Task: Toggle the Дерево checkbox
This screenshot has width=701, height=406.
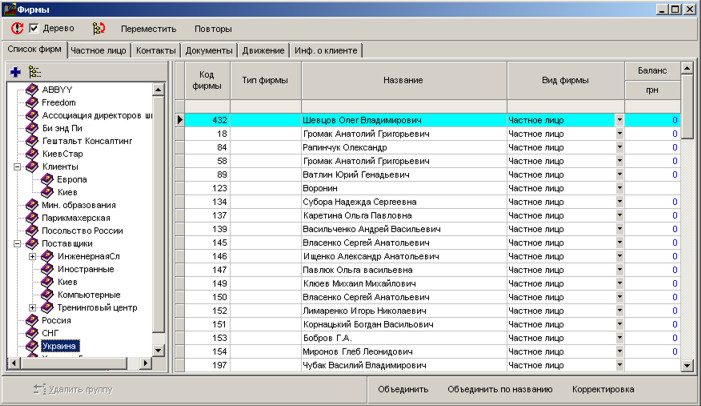Action: click(x=34, y=29)
